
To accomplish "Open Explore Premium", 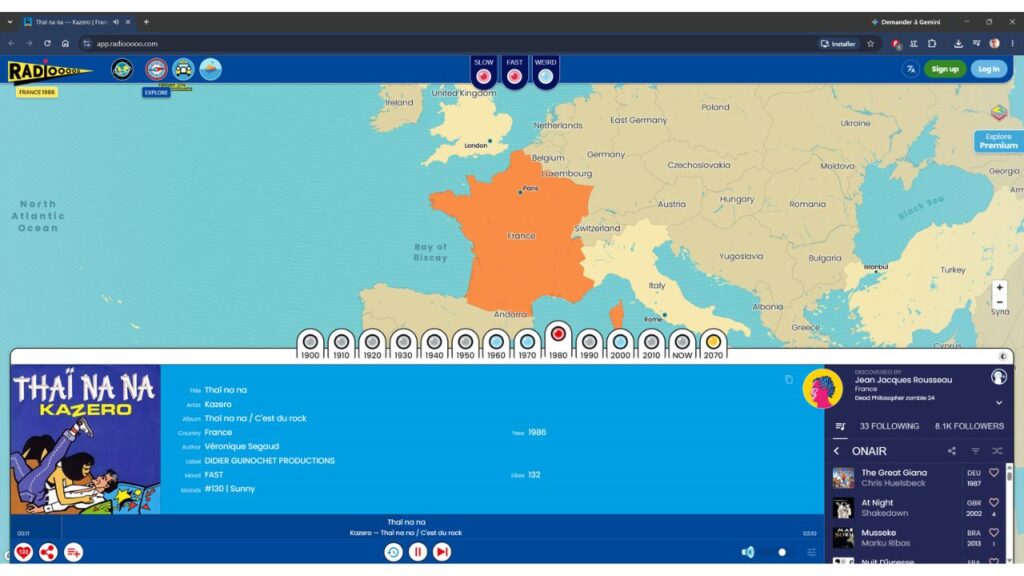I will (998, 141).
